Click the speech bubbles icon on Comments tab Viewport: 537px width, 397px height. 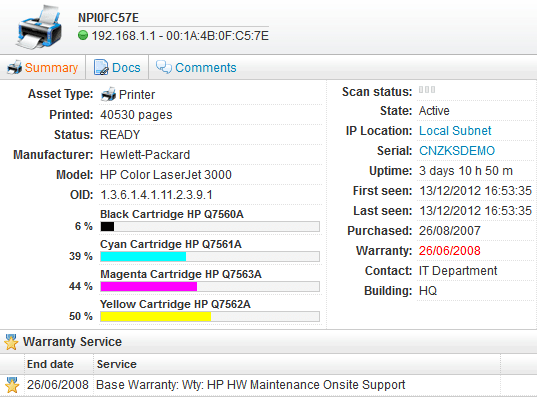click(164, 67)
